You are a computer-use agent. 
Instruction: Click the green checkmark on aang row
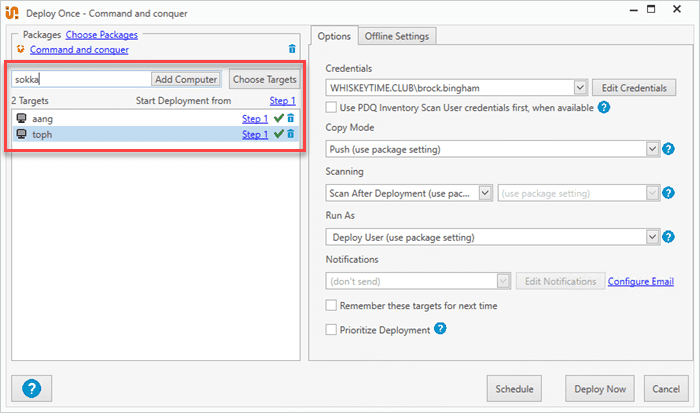tap(279, 118)
